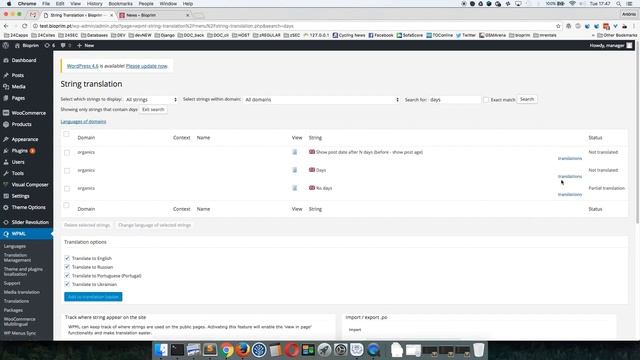Viewport: 640px width, 360px height.
Task: Click view icon for 'Show post date' string
Action: coord(295,152)
